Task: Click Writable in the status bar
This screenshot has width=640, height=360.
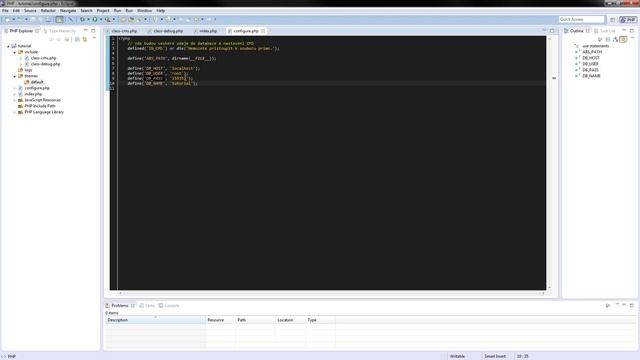Action: (457, 356)
